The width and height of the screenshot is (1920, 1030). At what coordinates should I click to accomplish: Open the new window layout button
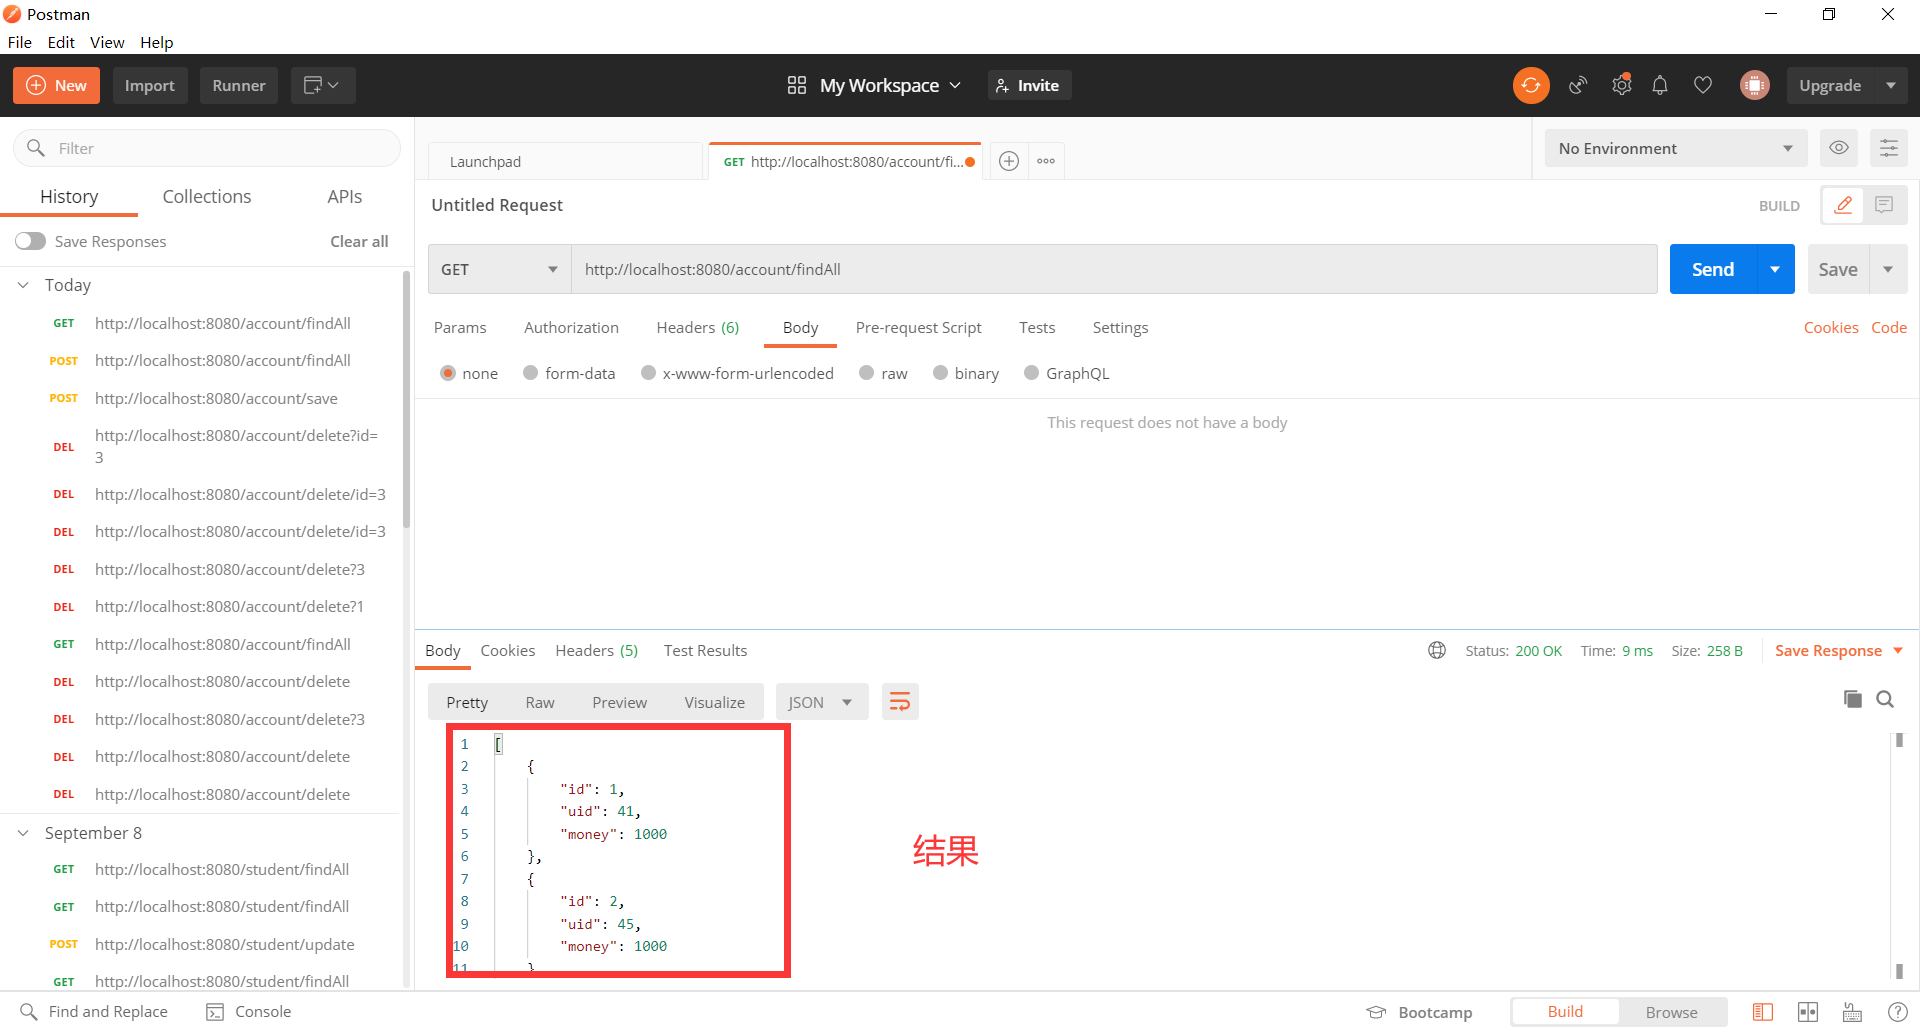[323, 85]
